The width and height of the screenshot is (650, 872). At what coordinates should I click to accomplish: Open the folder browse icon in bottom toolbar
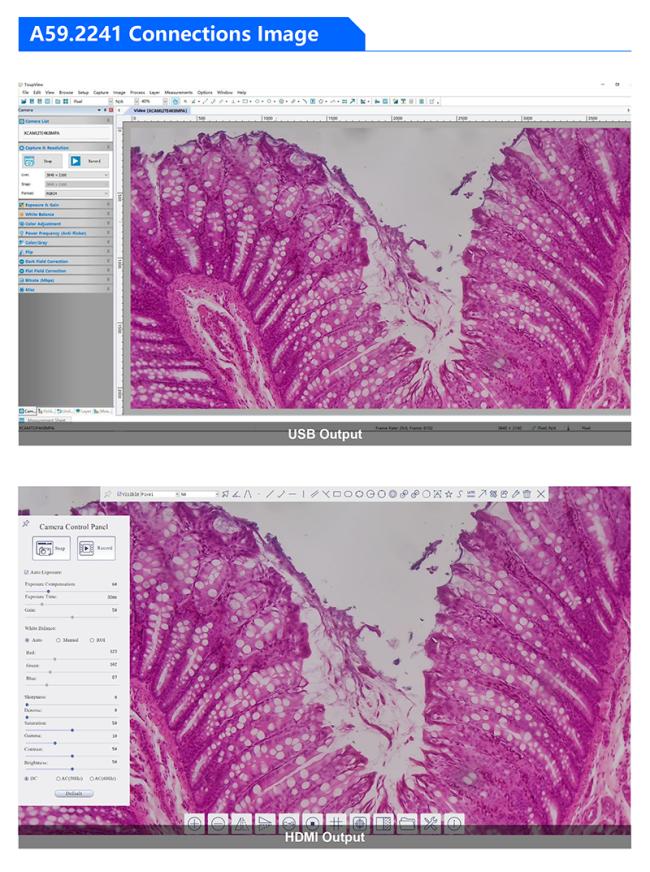click(407, 823)
